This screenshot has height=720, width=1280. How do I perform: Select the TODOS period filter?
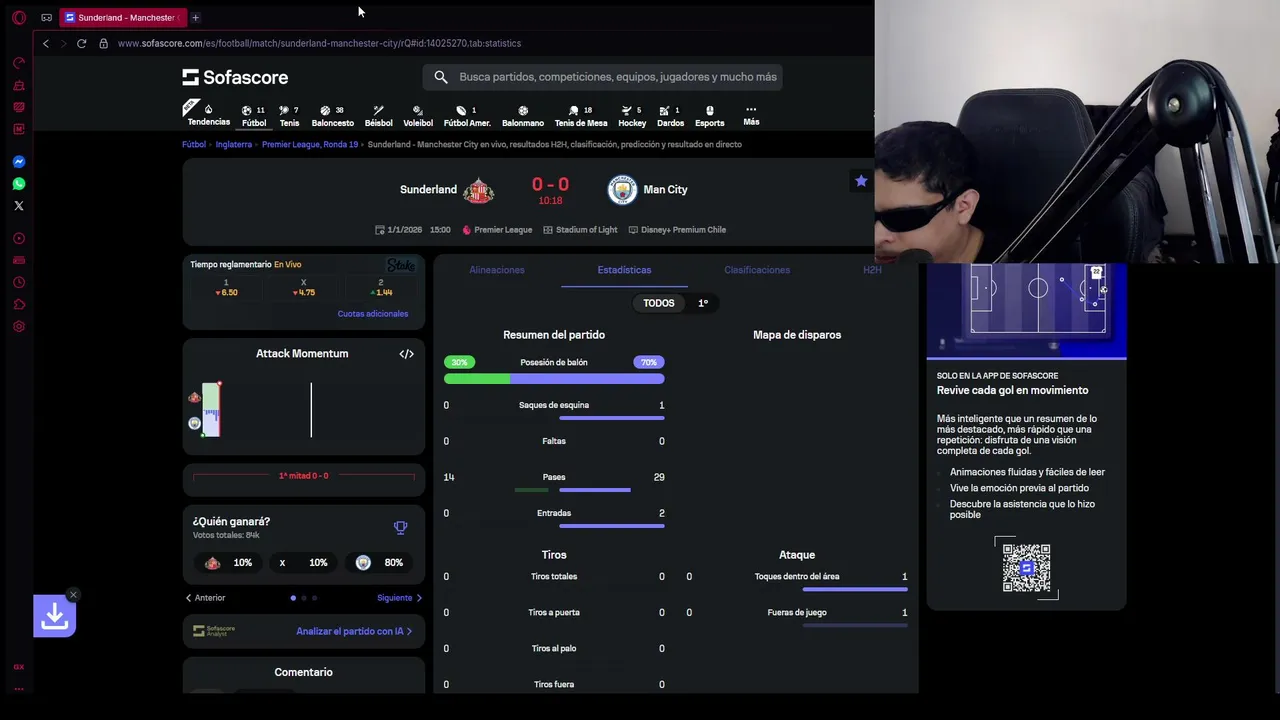pos(659,303)
